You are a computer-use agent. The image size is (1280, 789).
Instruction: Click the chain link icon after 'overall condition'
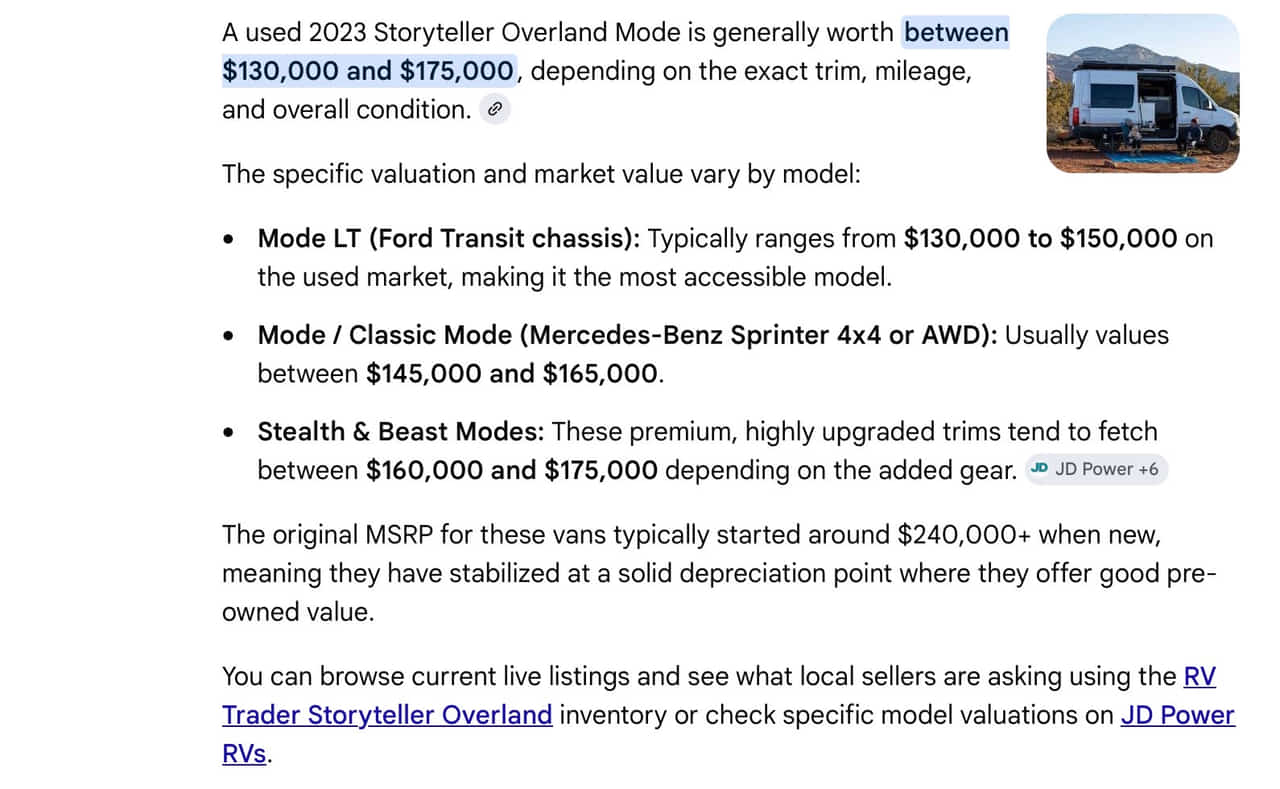point(494,110)
